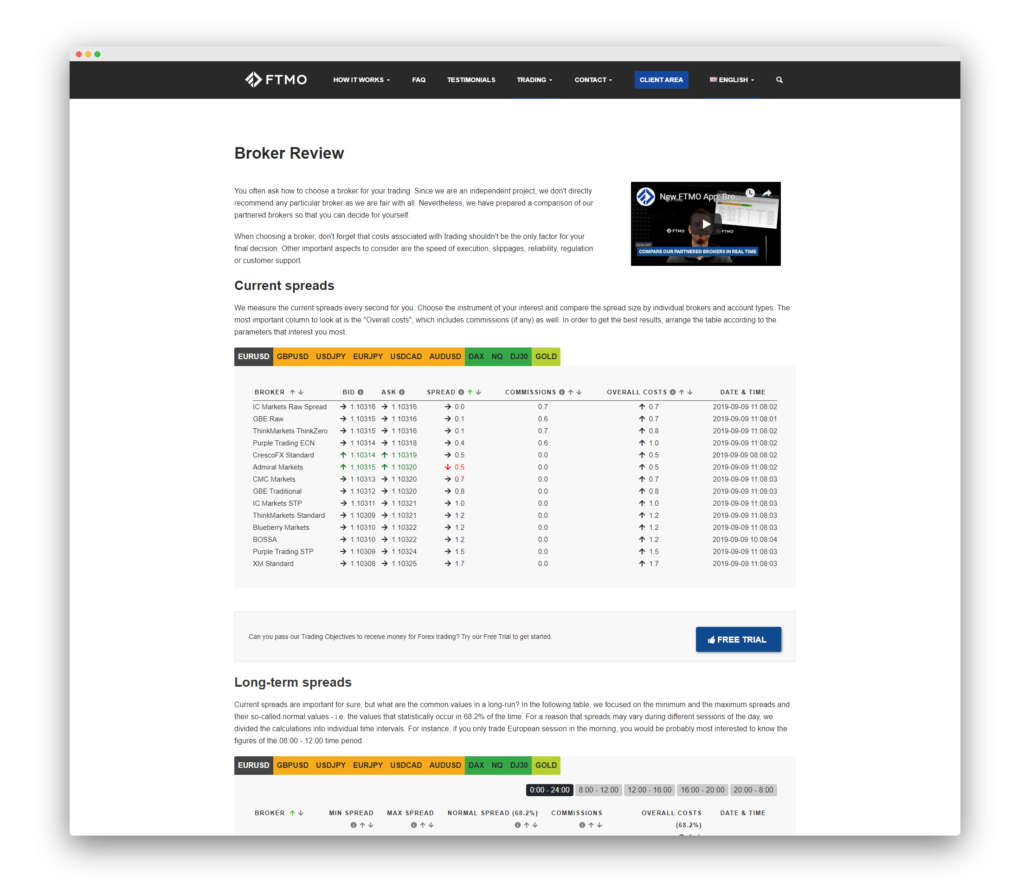Select AUDUSD tab in Current spreads
Viewport: 1030px width, 882px height.
445,357
